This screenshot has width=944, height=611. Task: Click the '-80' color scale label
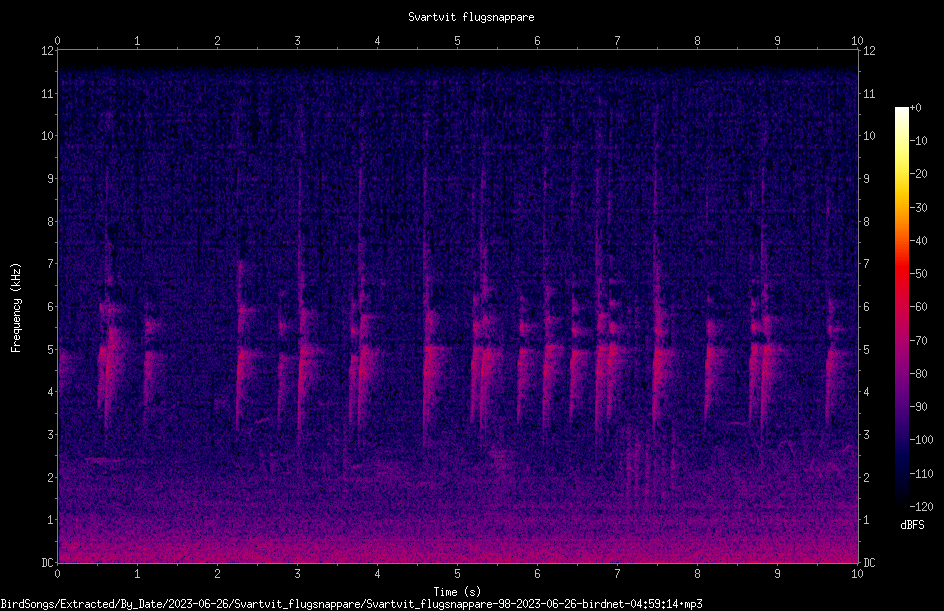point(919,374)
